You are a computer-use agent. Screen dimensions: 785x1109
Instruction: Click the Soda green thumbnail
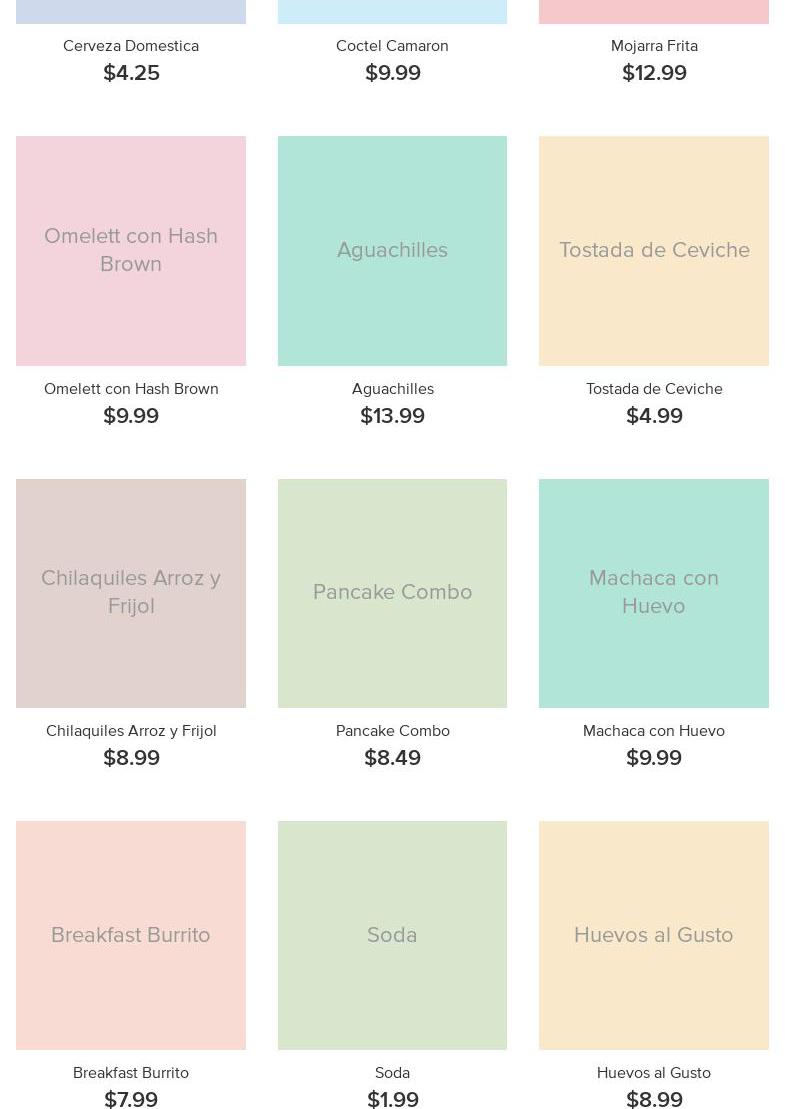point(392,935)
